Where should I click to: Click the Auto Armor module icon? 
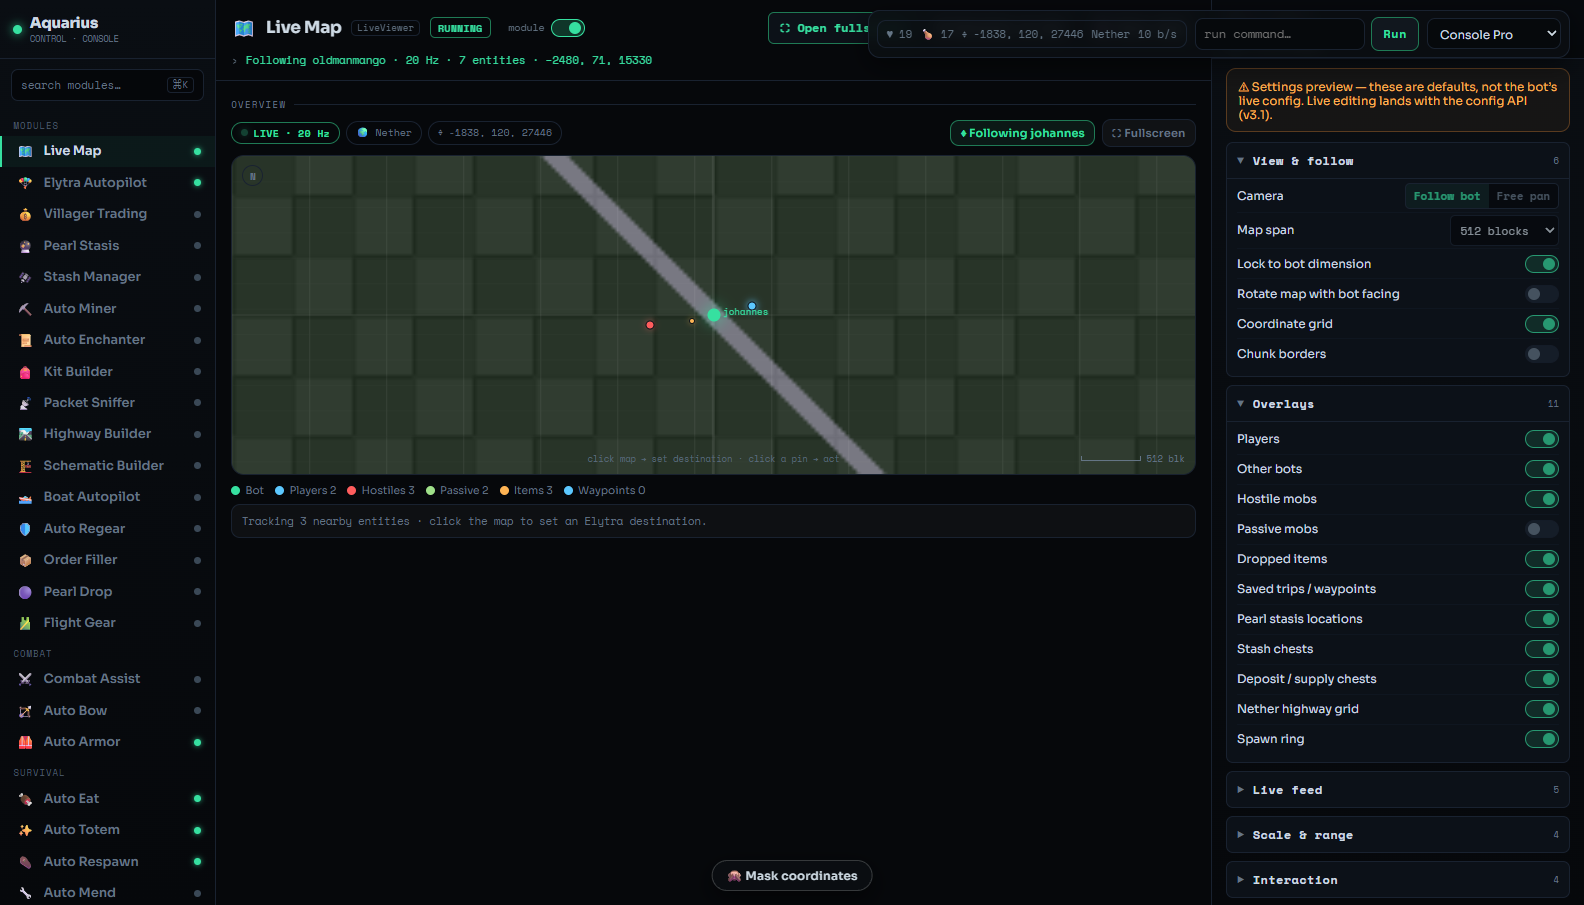[x=25, y=742]
